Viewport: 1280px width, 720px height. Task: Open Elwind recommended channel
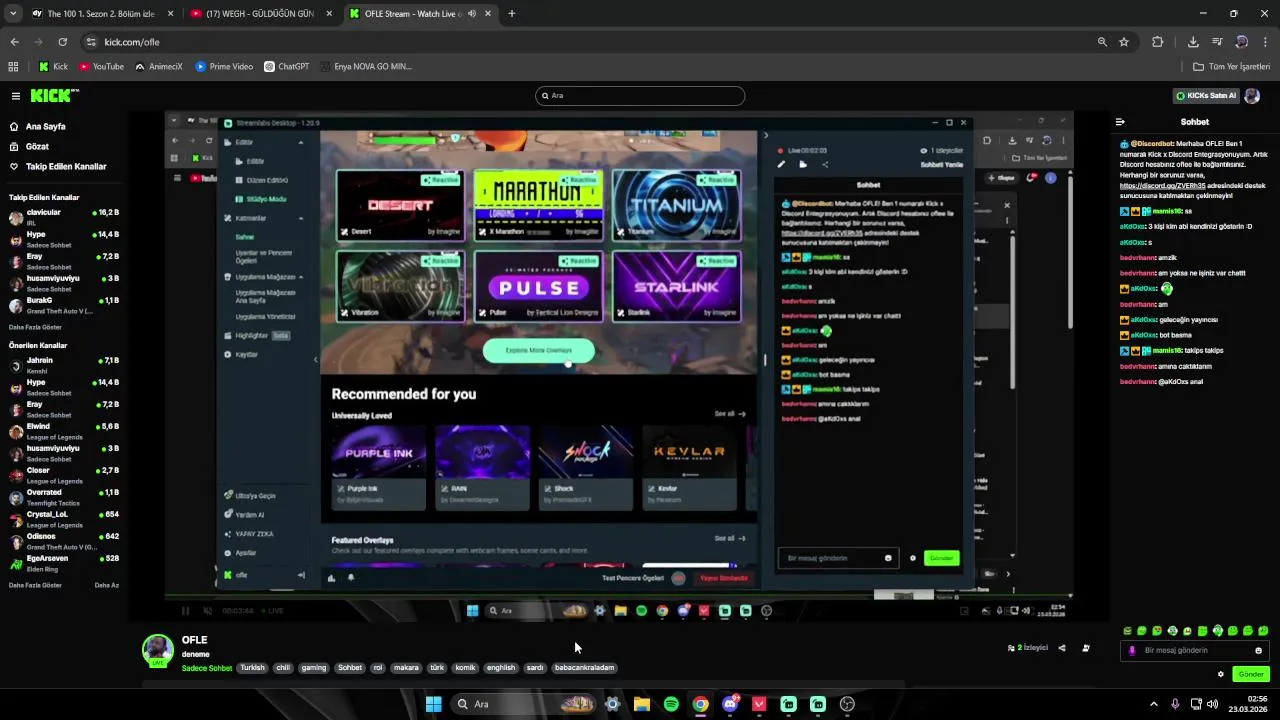coord(64,430)
